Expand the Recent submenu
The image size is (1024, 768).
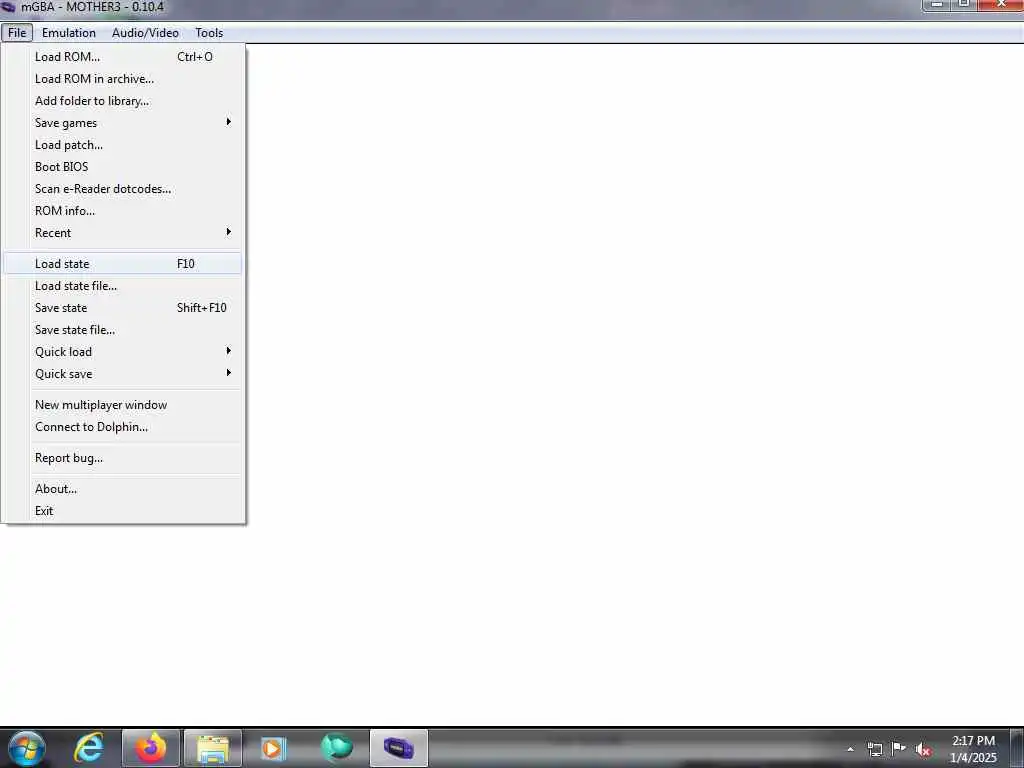(x=123, y=232)
